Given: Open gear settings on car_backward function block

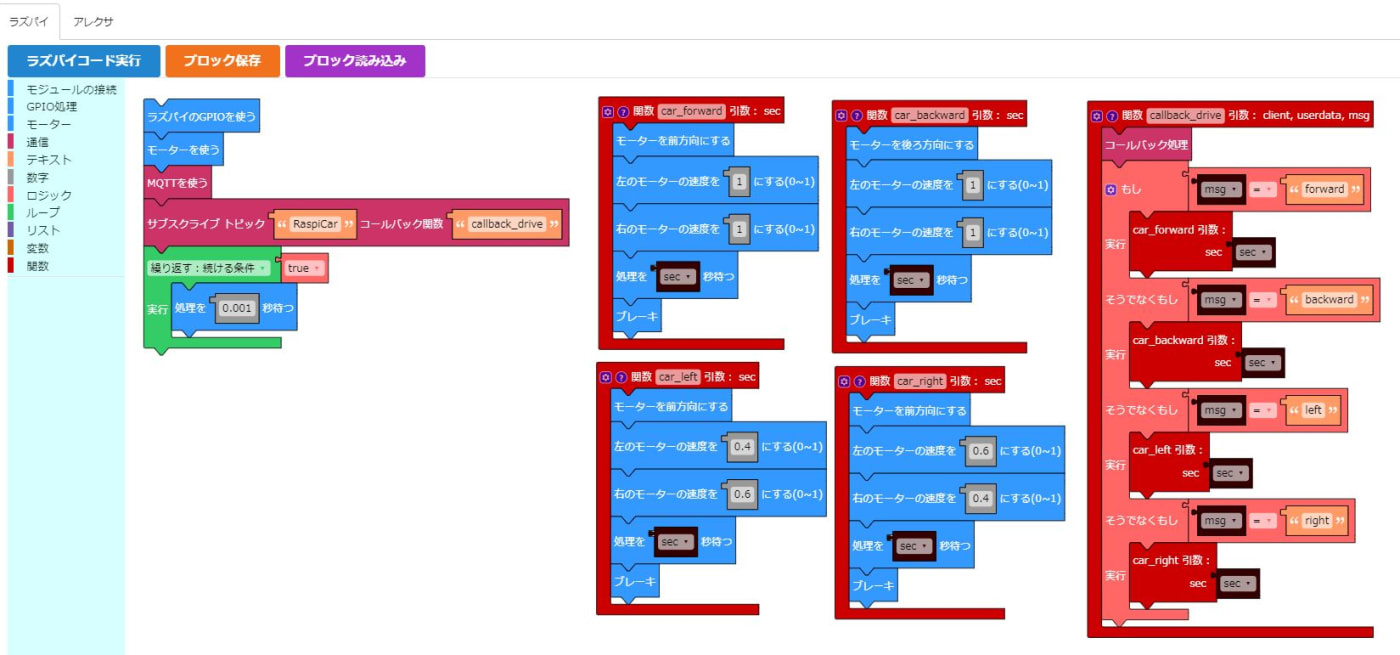Looking at the screenshot, I should (842, 116).
